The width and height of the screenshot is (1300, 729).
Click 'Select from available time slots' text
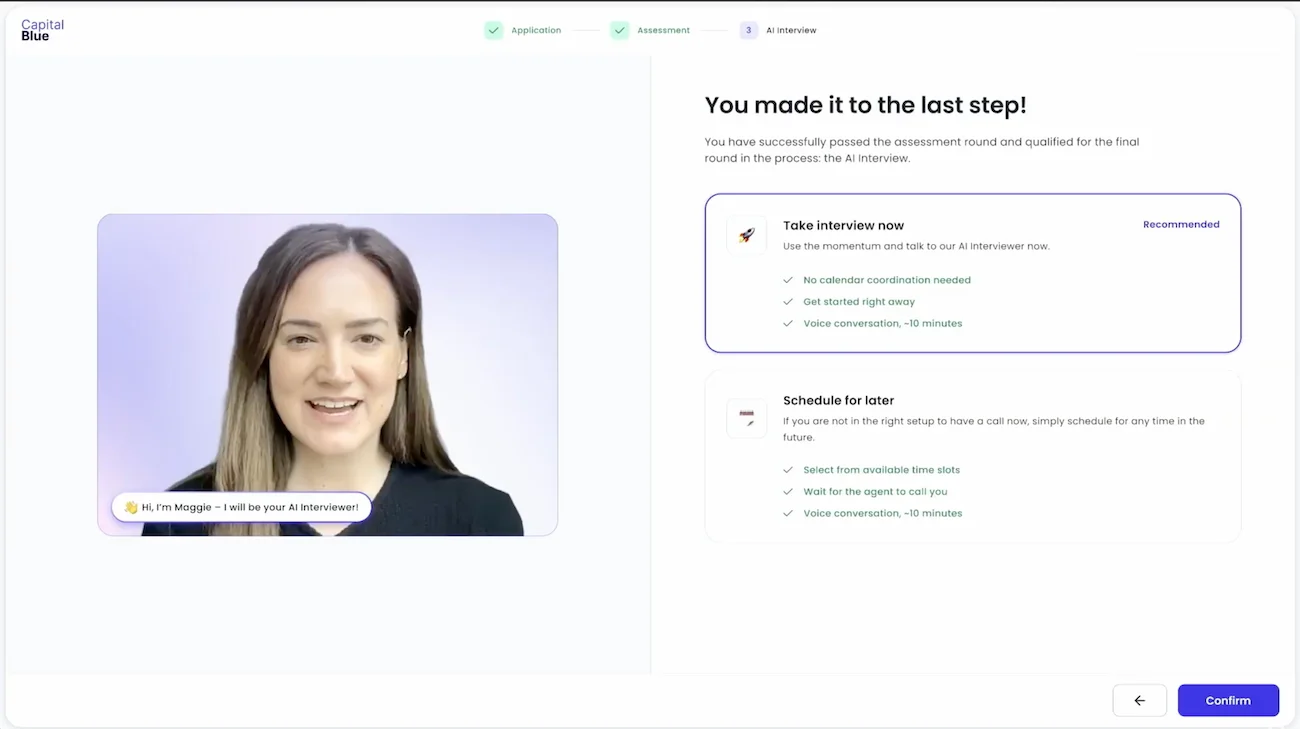click(881, 470)
